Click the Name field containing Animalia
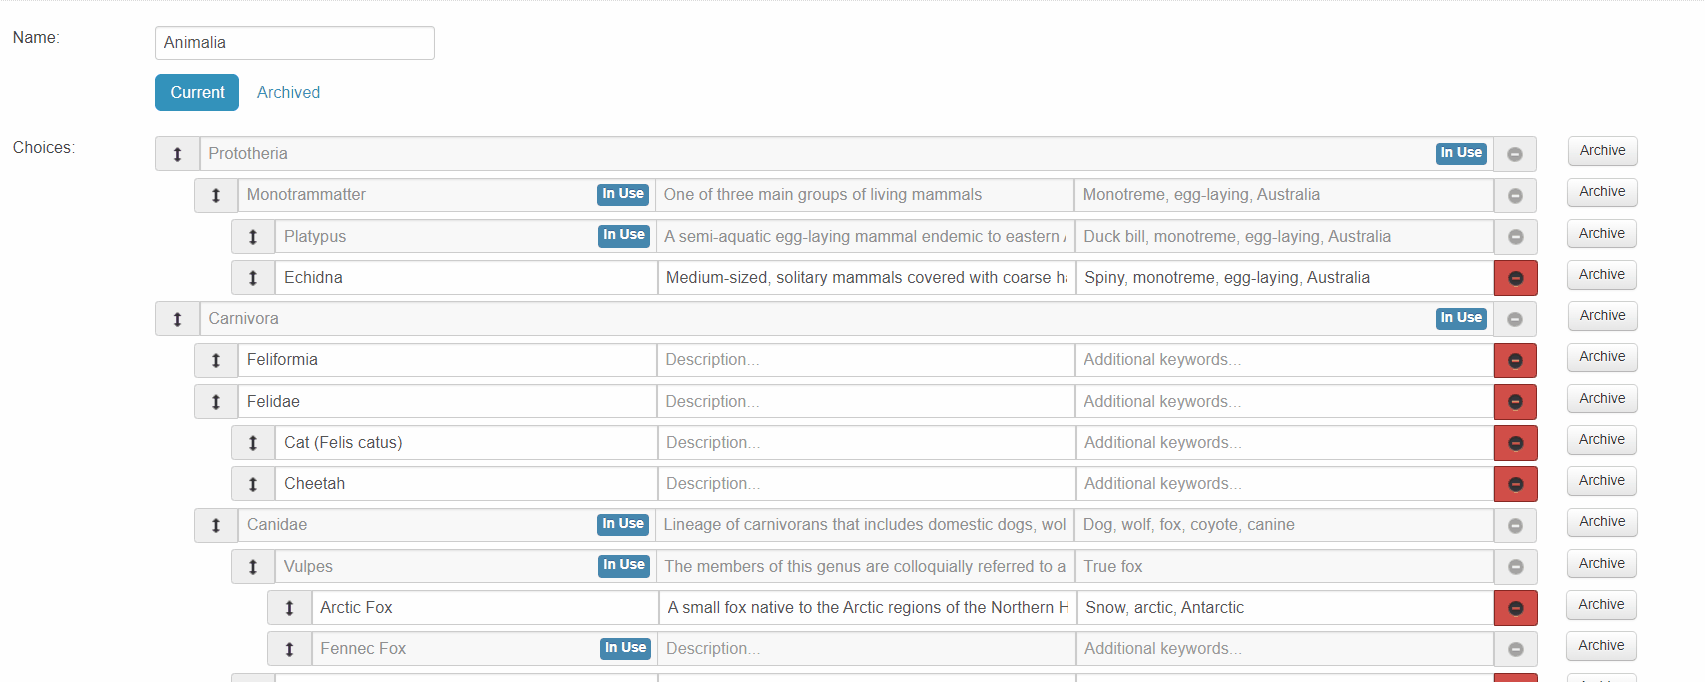 295,43
